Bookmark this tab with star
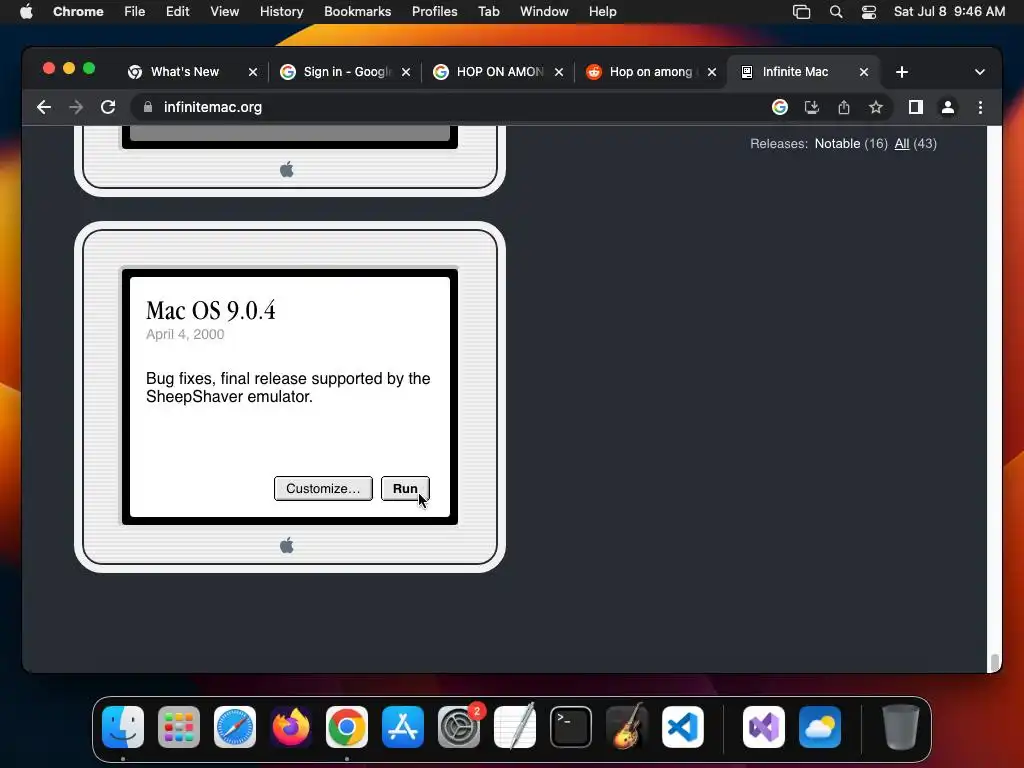1024x768 pixels. pos(876,107)
